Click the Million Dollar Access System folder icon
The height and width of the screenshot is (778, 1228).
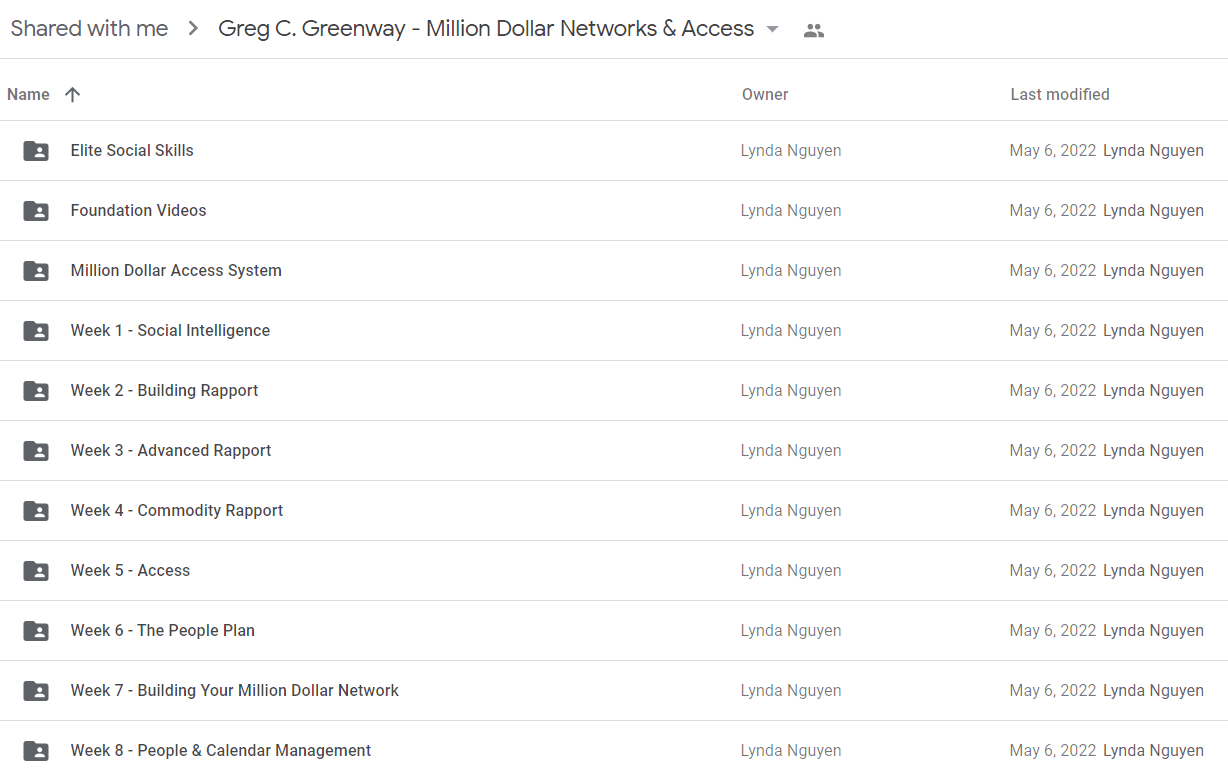36,271
